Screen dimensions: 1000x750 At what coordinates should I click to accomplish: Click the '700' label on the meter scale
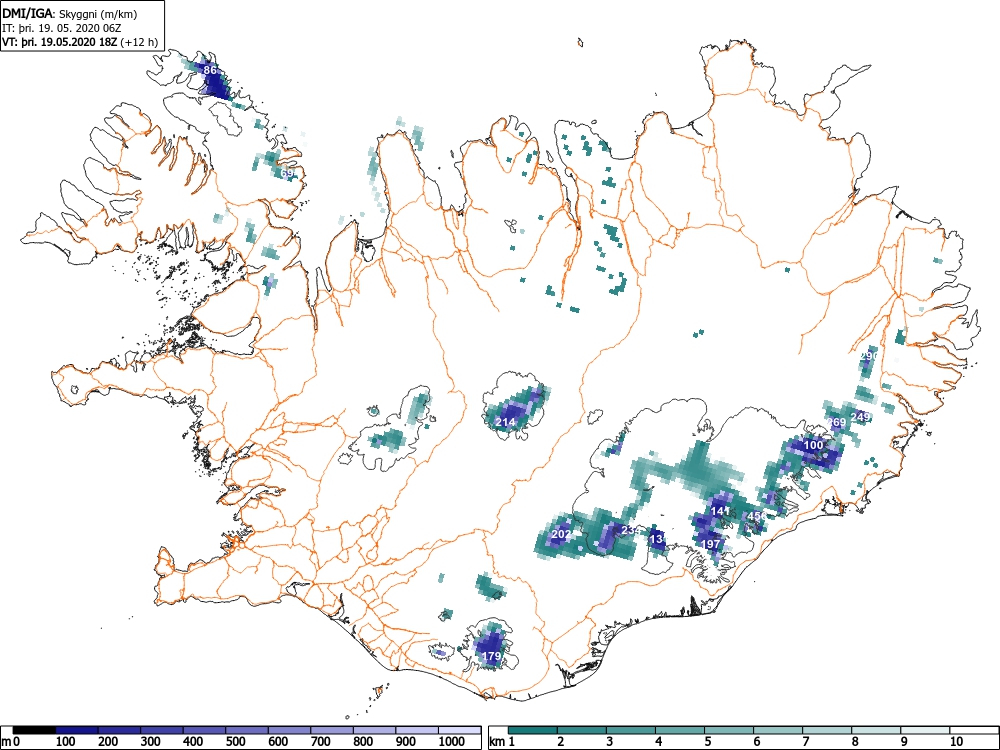point(321,742)
